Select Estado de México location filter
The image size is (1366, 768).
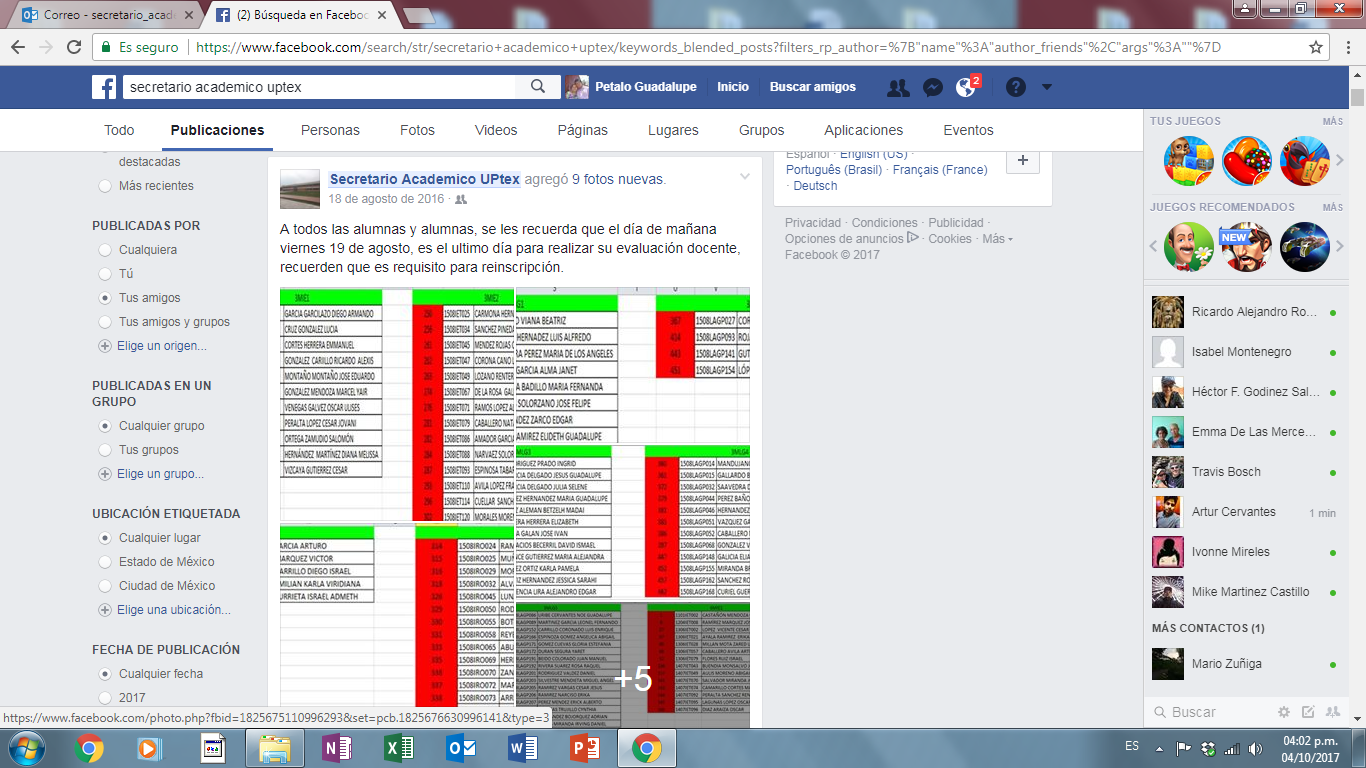105,562
